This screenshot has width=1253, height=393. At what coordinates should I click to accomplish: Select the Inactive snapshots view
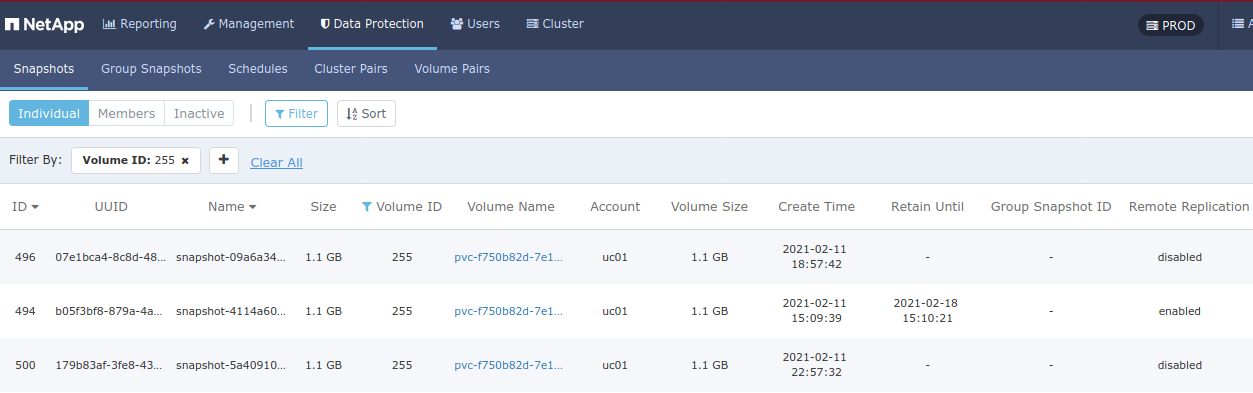pyautogui.click(x=199, y=114)
